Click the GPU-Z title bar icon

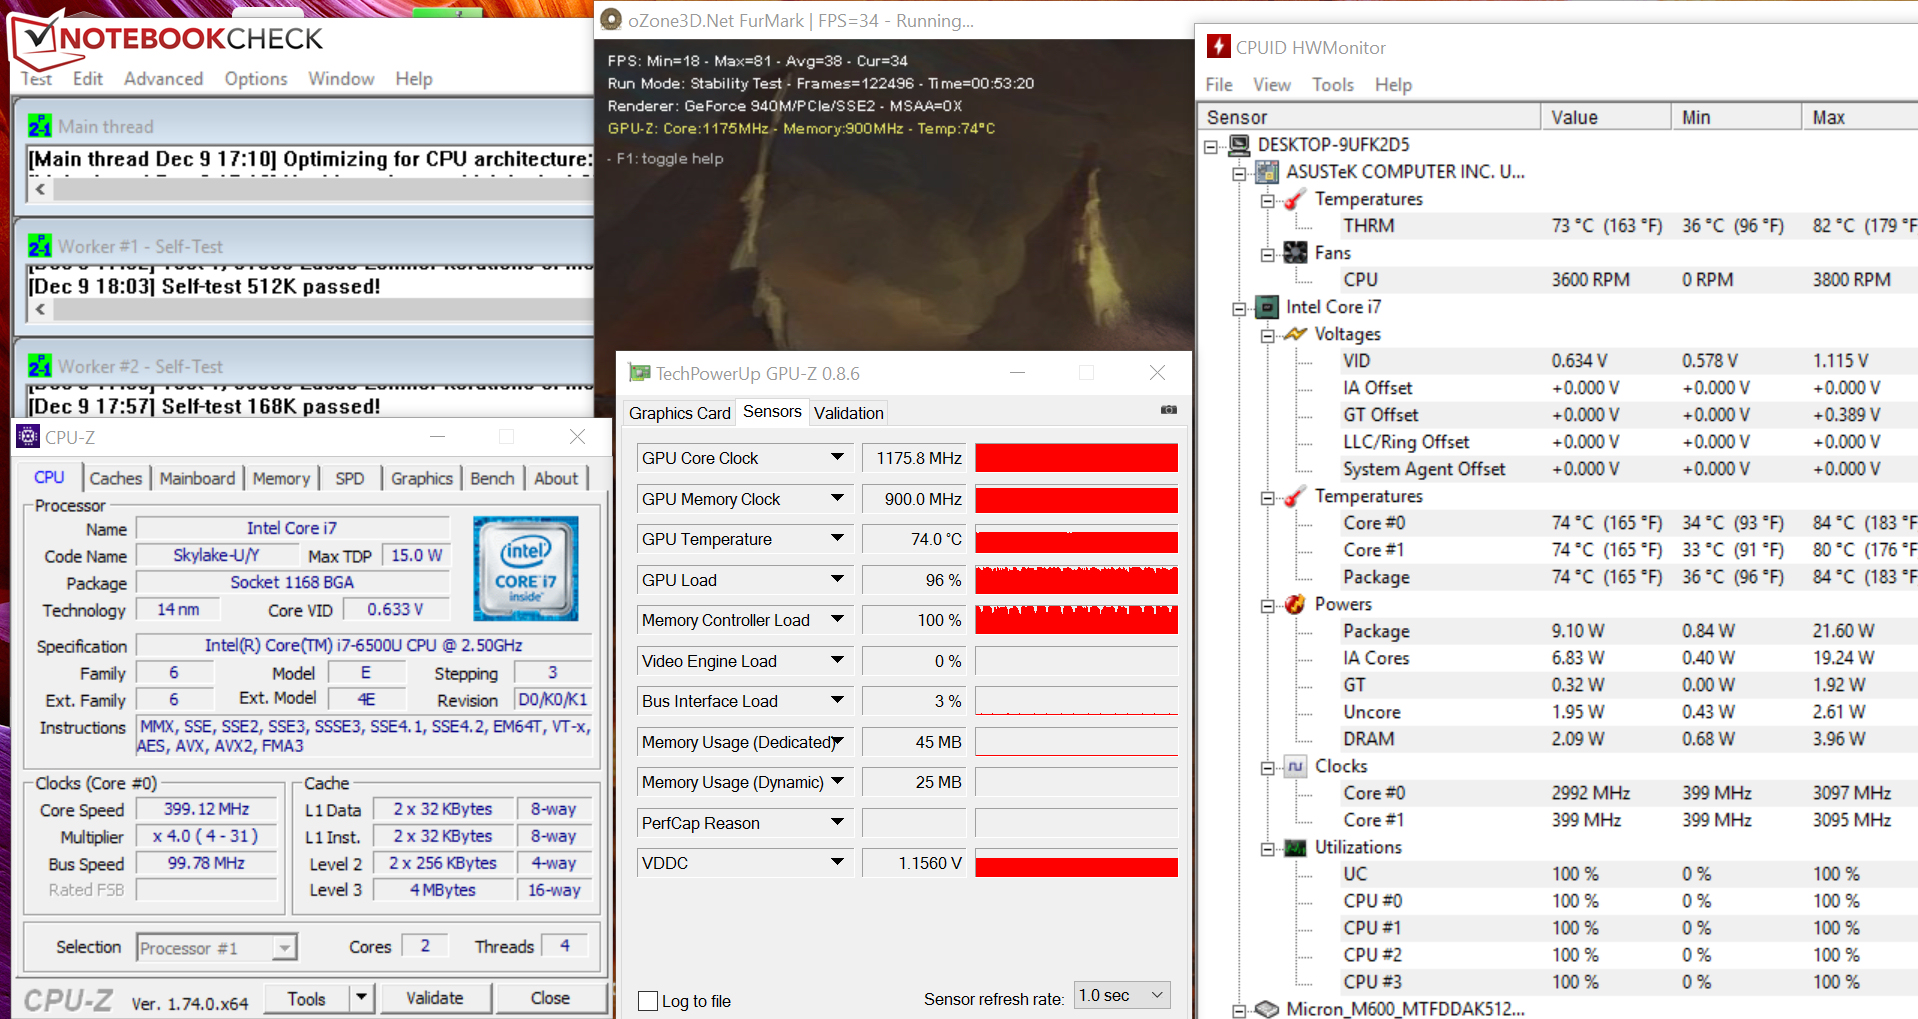(x=639, y=373)
